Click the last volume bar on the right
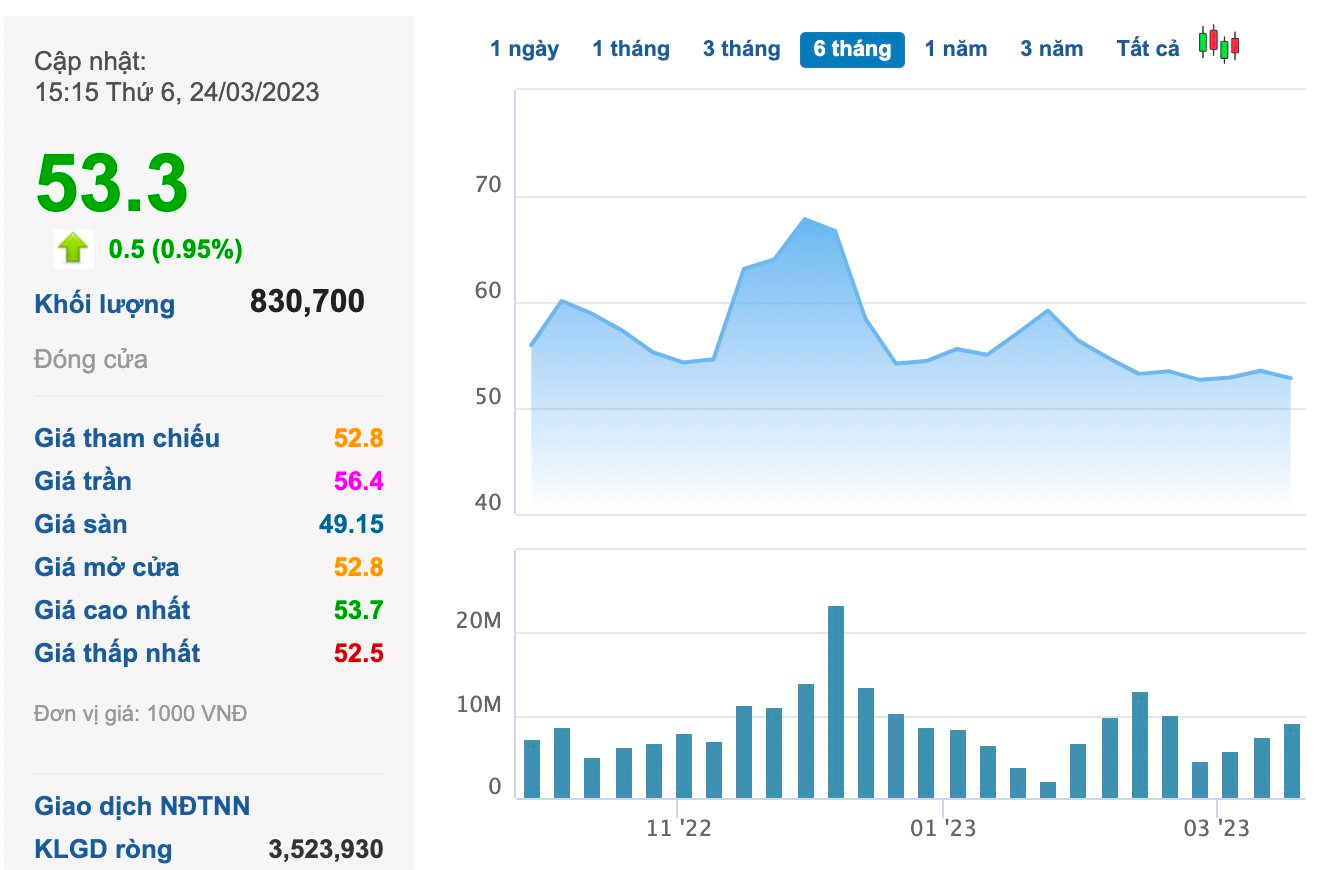 [x=1292, y=761]
